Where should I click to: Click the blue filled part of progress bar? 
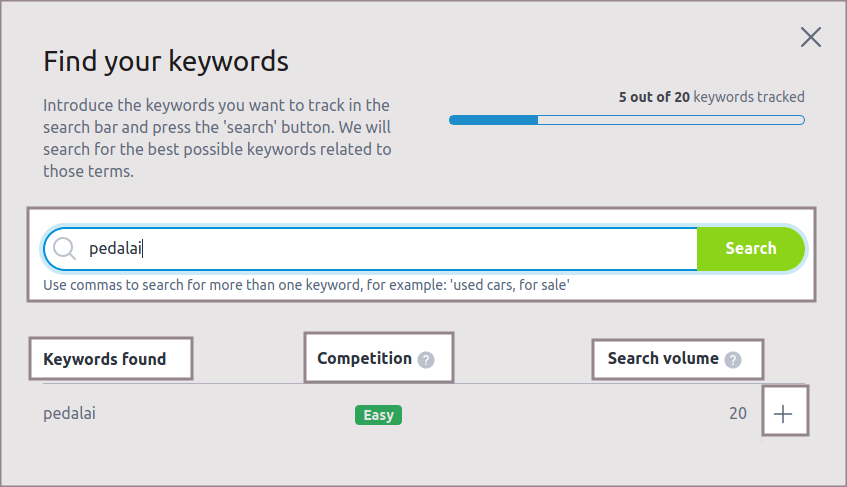(x=493, y=120)
